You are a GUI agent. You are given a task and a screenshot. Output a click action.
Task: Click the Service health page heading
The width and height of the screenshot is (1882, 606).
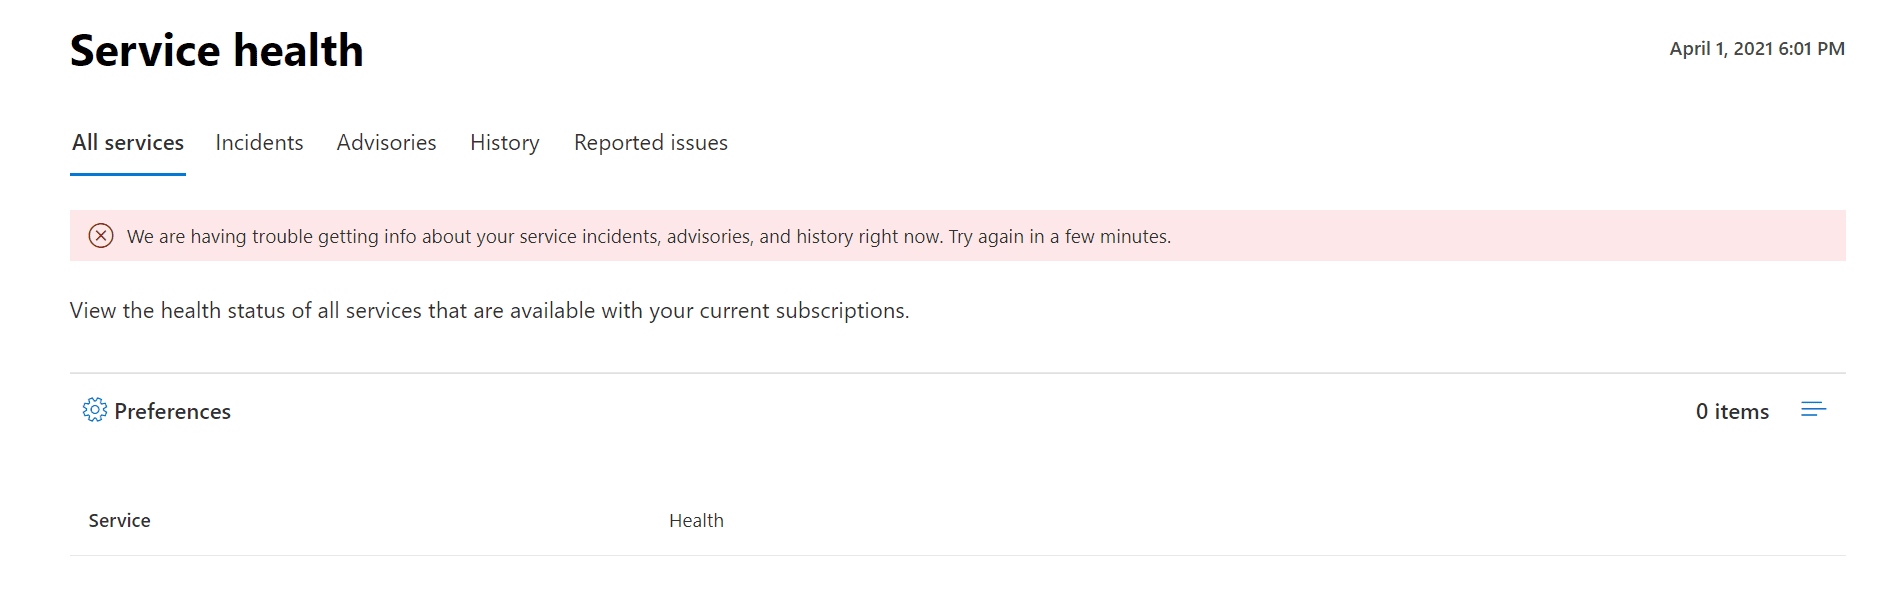click(x=217, y=50)
